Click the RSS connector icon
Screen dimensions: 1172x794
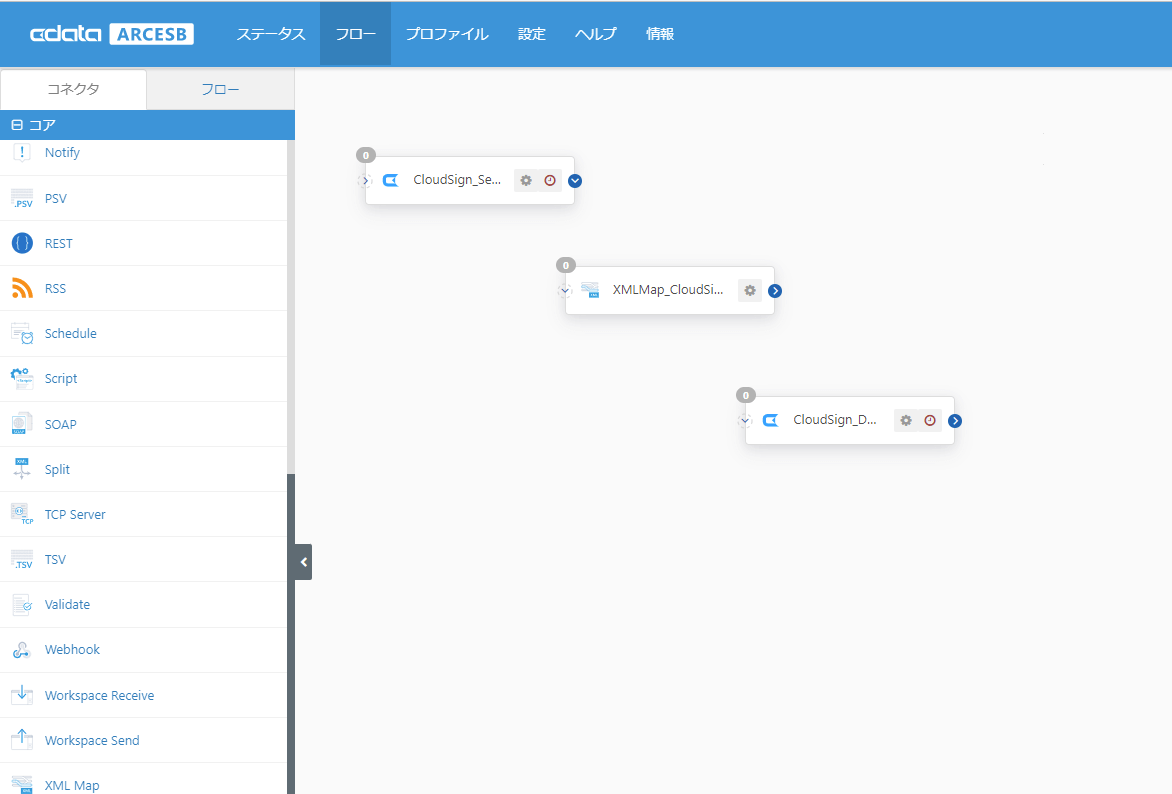point(22,288)
